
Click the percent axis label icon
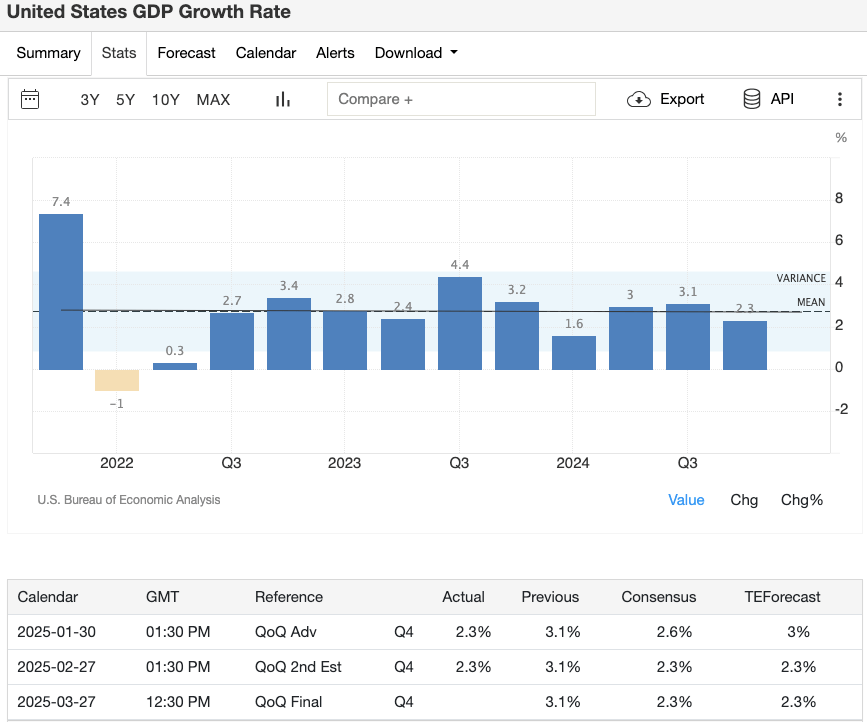840,137
